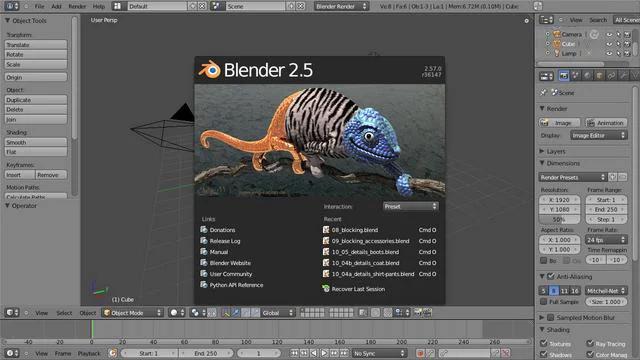
Task: Open the Render Presets dropdown
Action: click(572, 177)
